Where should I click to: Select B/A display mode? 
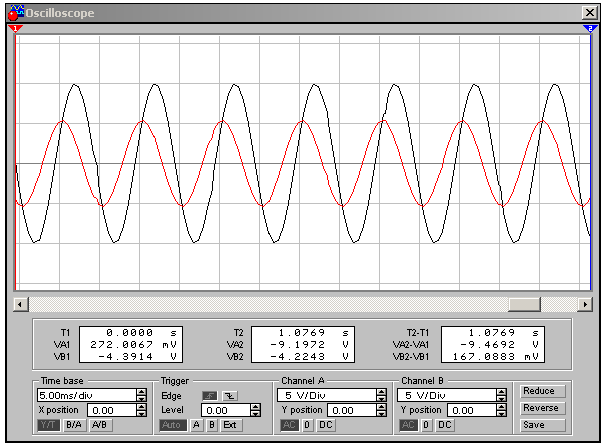(74, 425)
